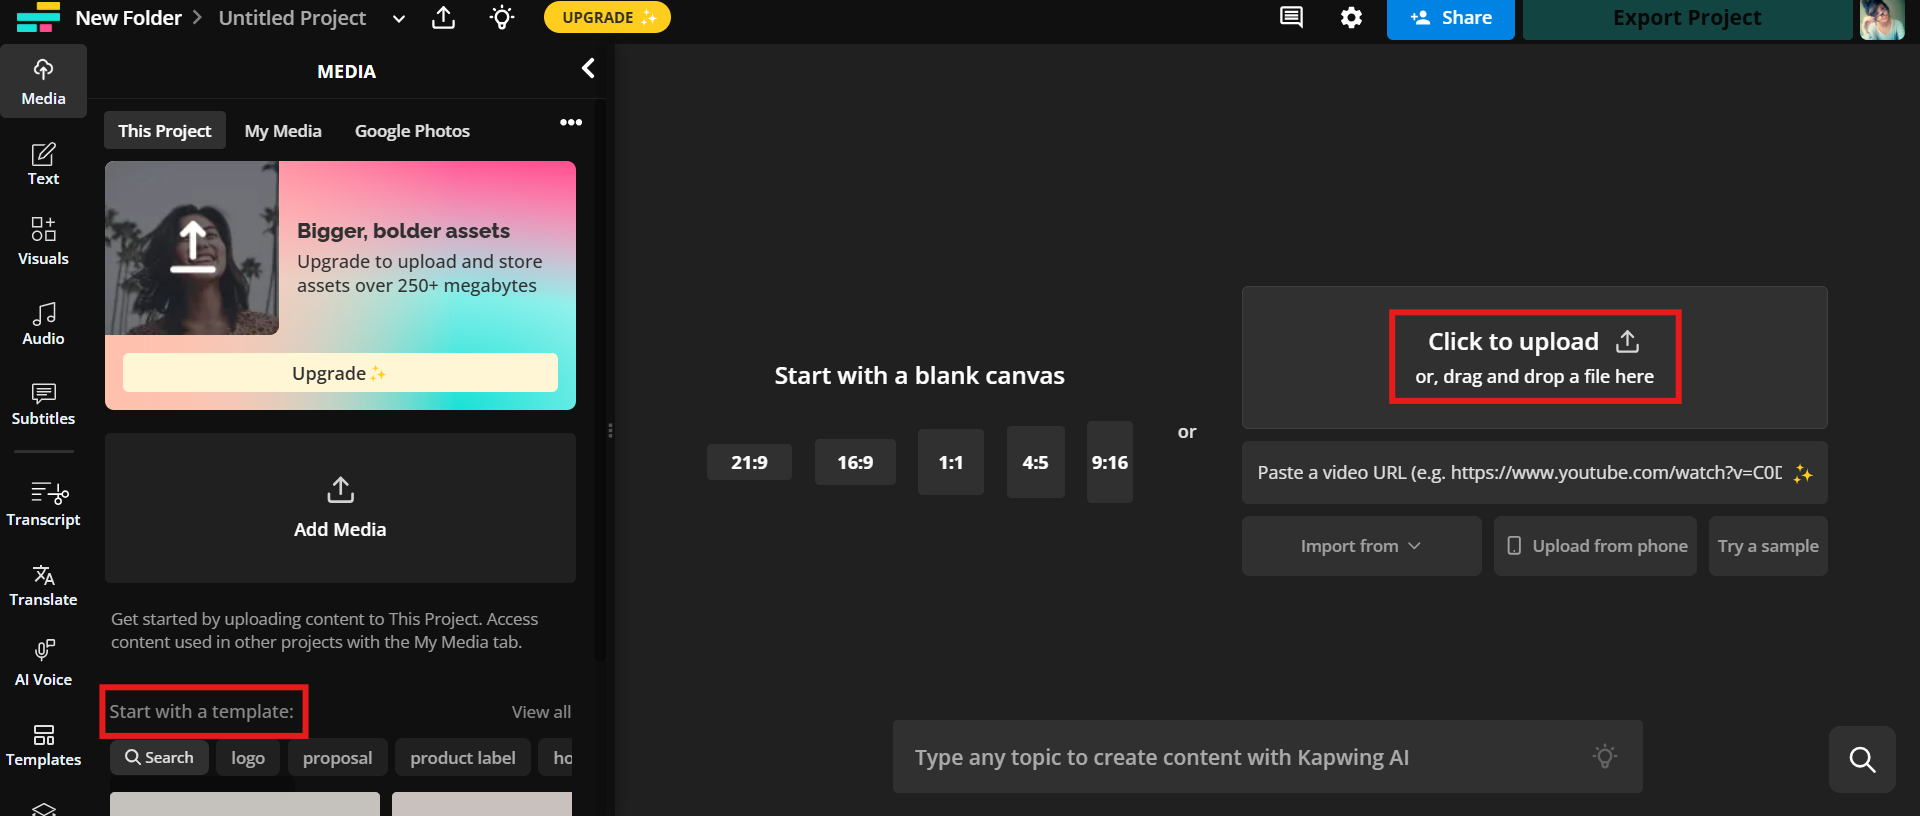Click the Paste a video URL field

point(1518,473)
